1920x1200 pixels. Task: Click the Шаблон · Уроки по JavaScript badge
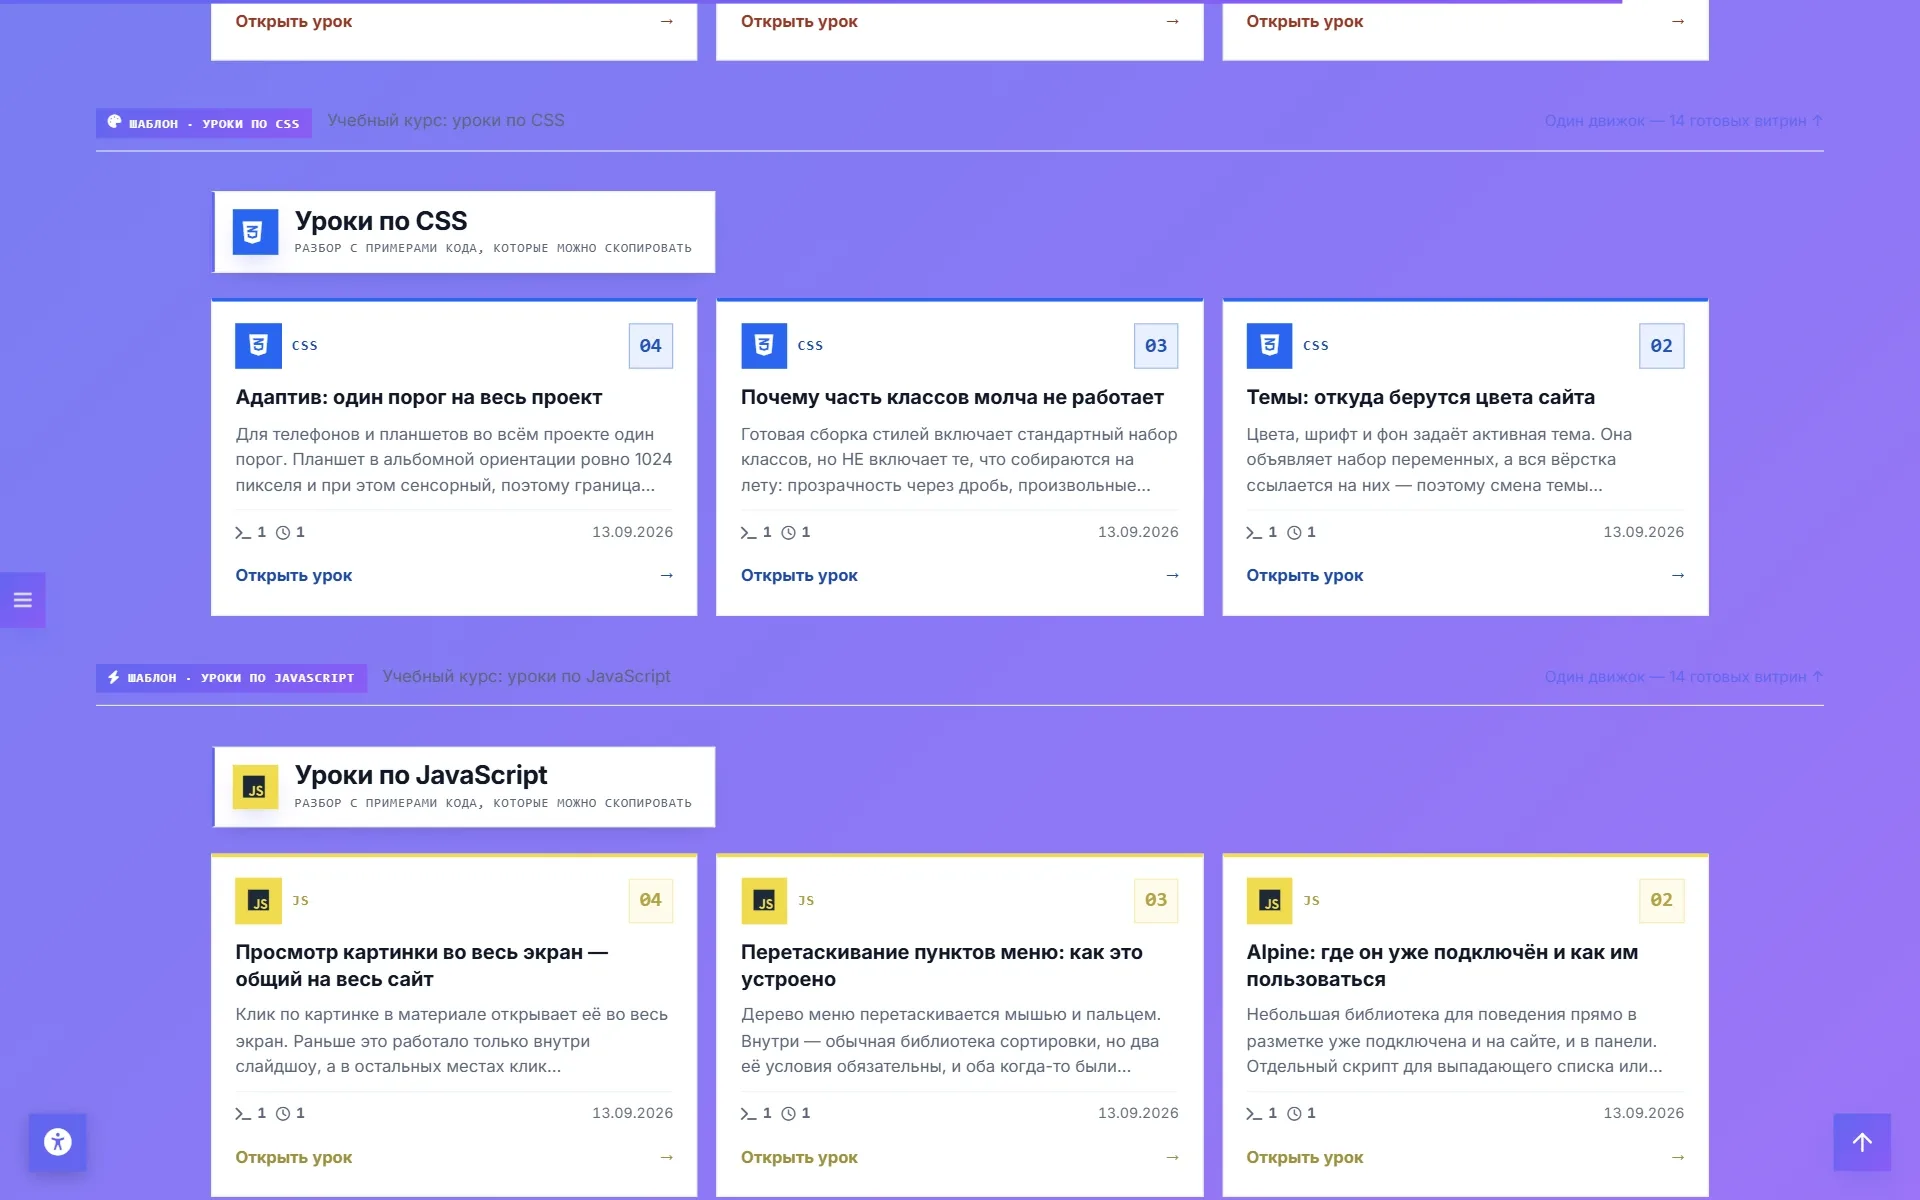(x=231, y=678)
